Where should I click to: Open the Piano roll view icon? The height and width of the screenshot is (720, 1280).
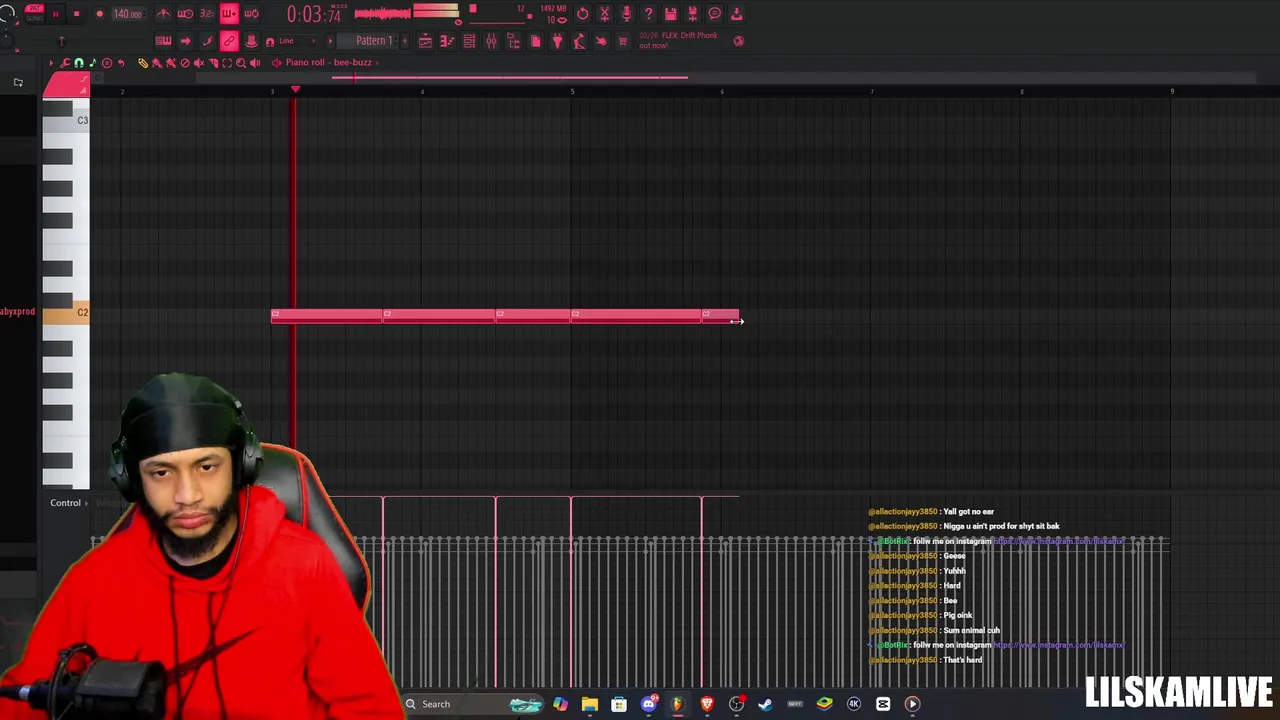click(x=447, y=41)
